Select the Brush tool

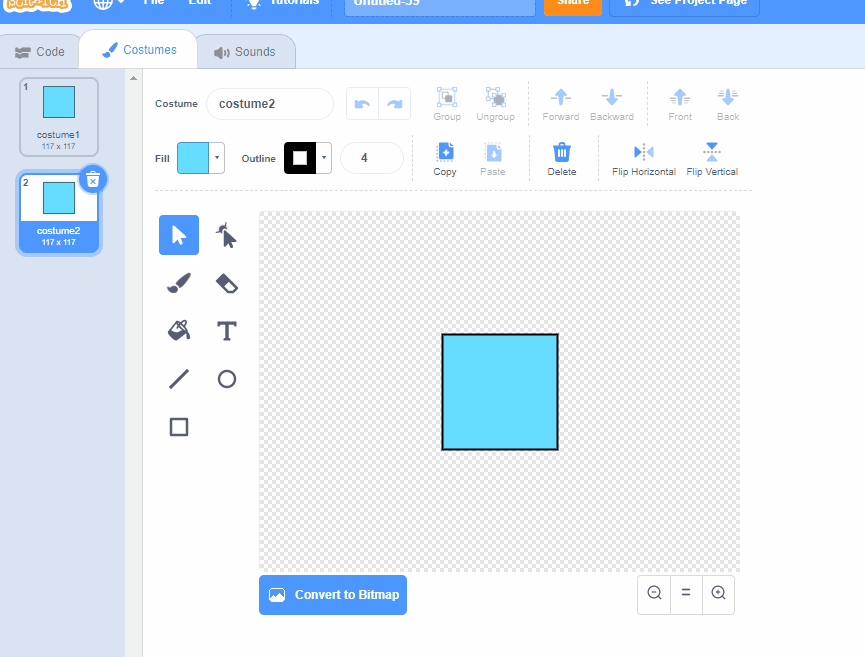179,283
